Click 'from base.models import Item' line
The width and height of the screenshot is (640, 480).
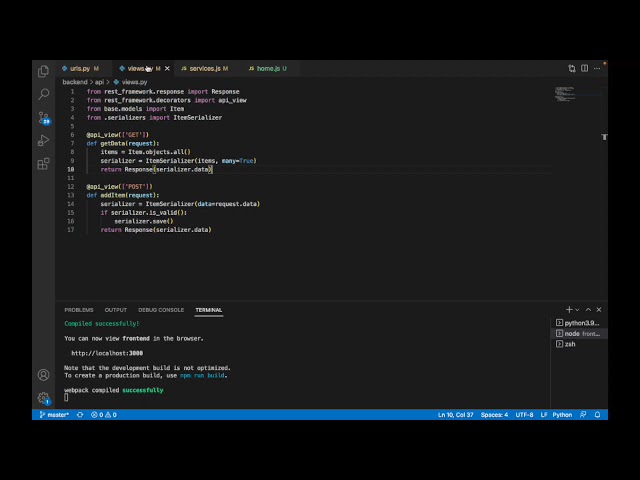135,109
